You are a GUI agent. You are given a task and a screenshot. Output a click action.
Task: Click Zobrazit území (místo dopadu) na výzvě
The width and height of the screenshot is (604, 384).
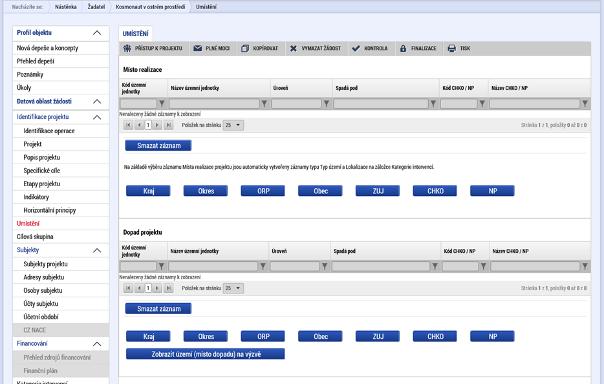click(205, 354)
